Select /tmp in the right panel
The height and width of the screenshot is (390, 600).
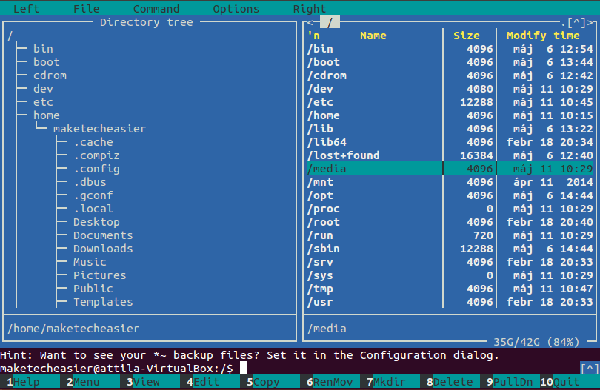click(450, 289)
